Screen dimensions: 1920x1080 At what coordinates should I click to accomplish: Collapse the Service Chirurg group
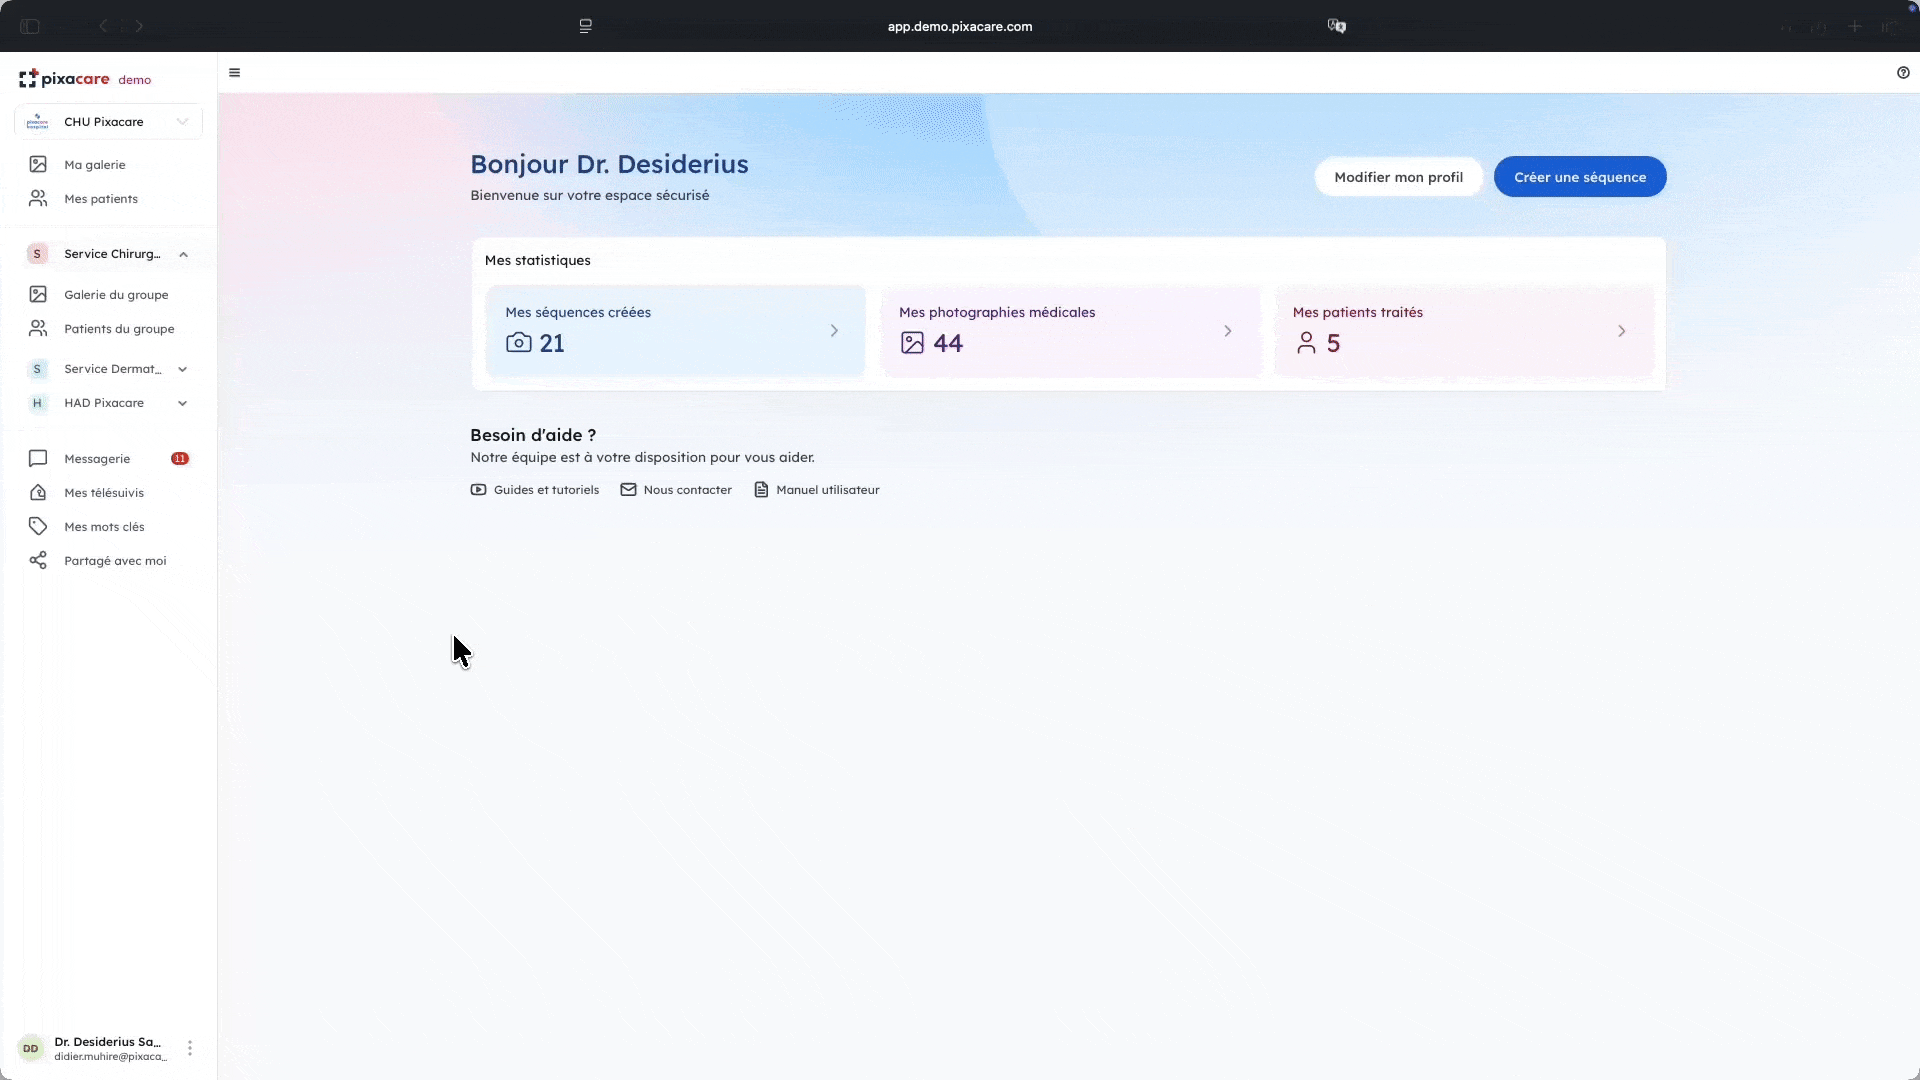[183, 254]
